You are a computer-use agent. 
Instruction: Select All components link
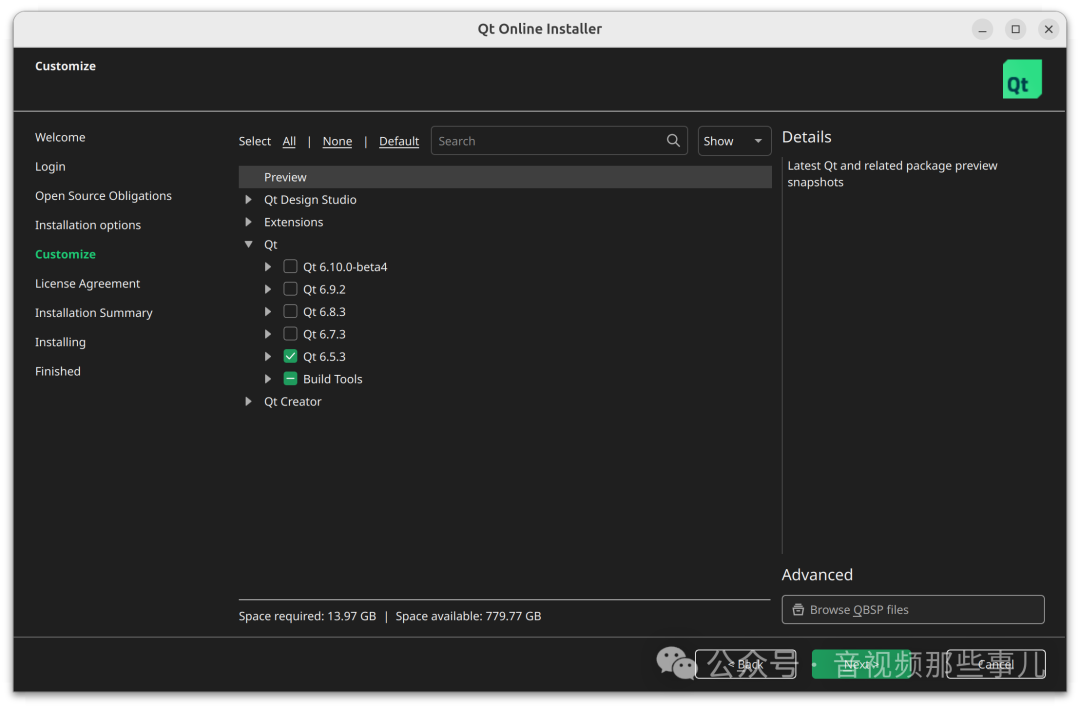289,141
